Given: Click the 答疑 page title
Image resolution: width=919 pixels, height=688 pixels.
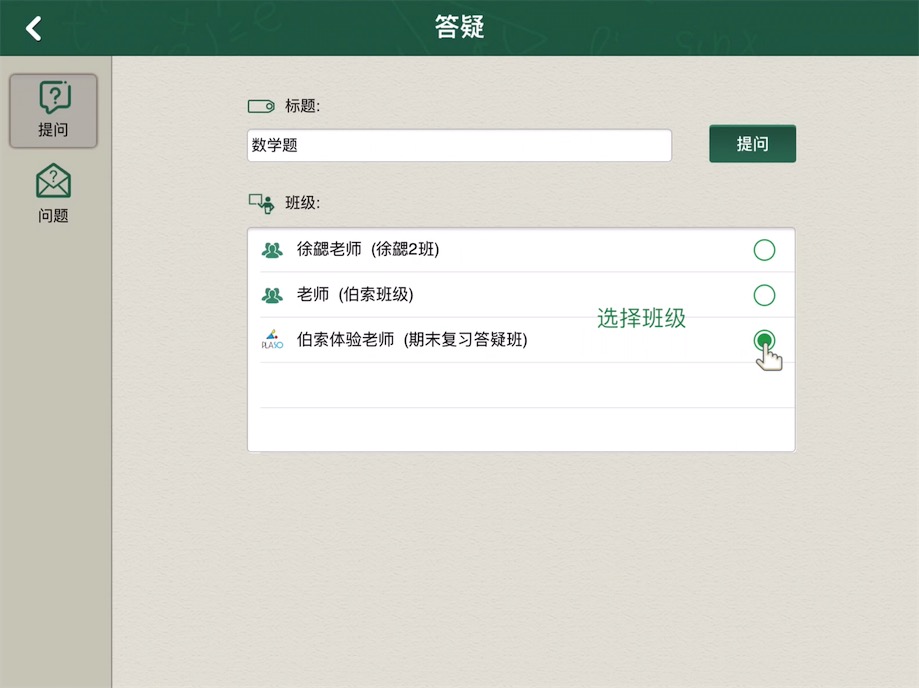Looking at the screenshot, I should coord(460,27).
